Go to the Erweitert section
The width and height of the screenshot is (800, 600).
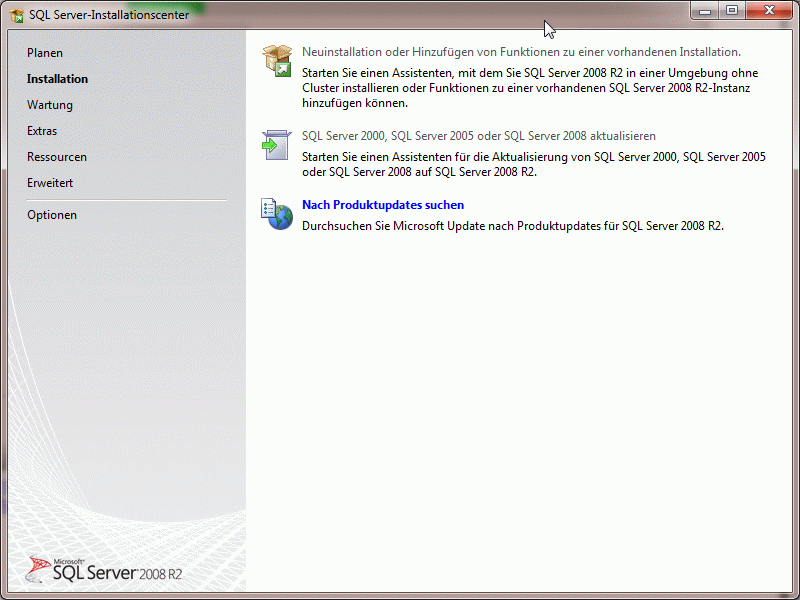(x=50, y=183)
